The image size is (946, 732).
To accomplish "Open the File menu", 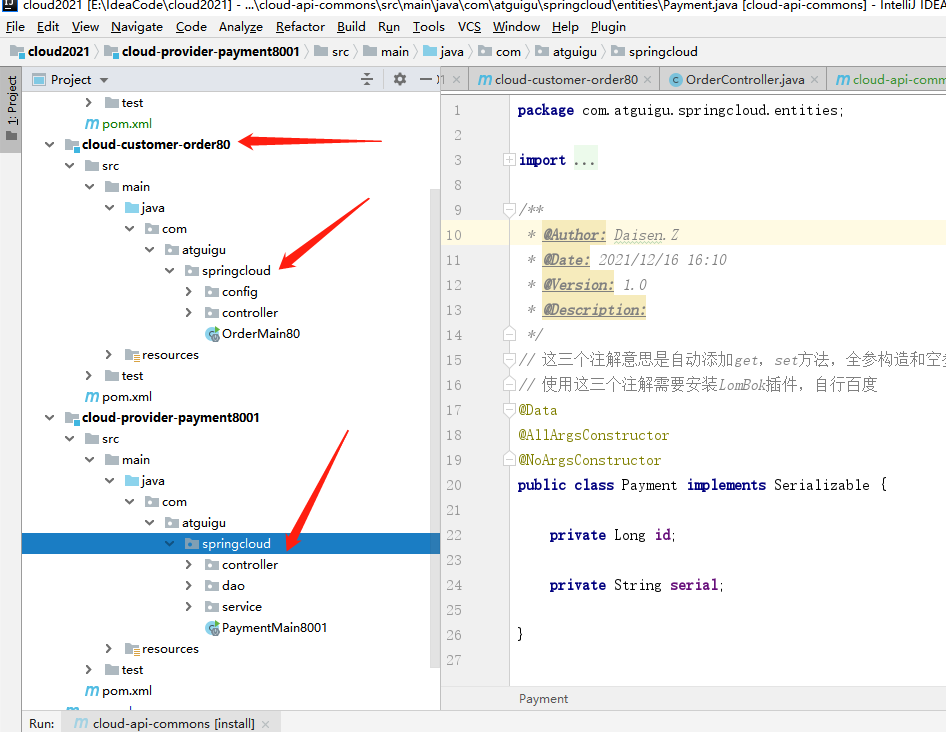I will 15,27.
